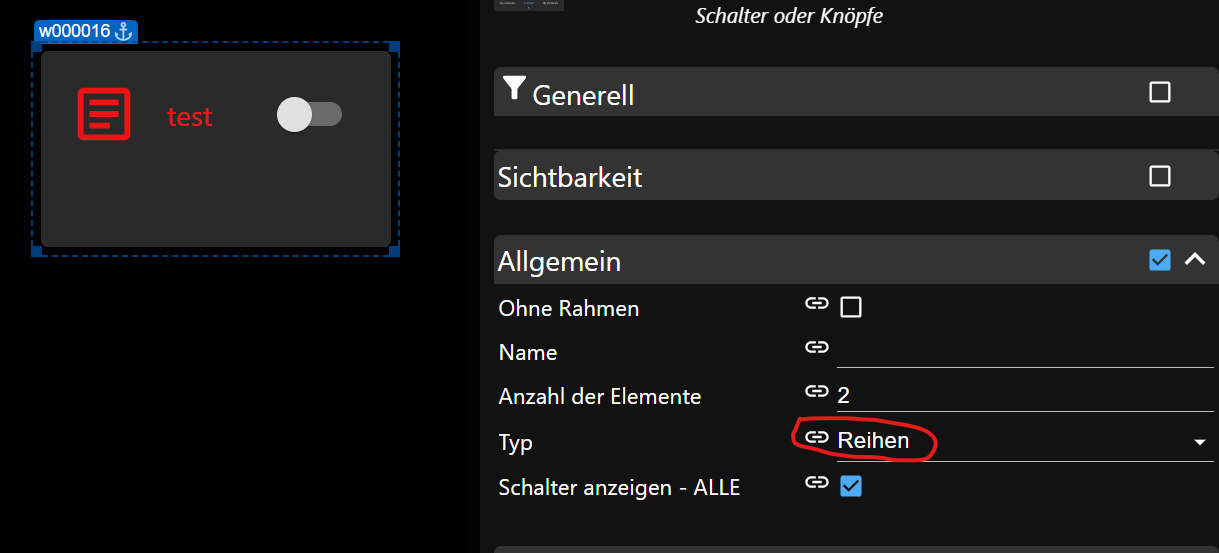Expand the Generell section header

(856, 92)
